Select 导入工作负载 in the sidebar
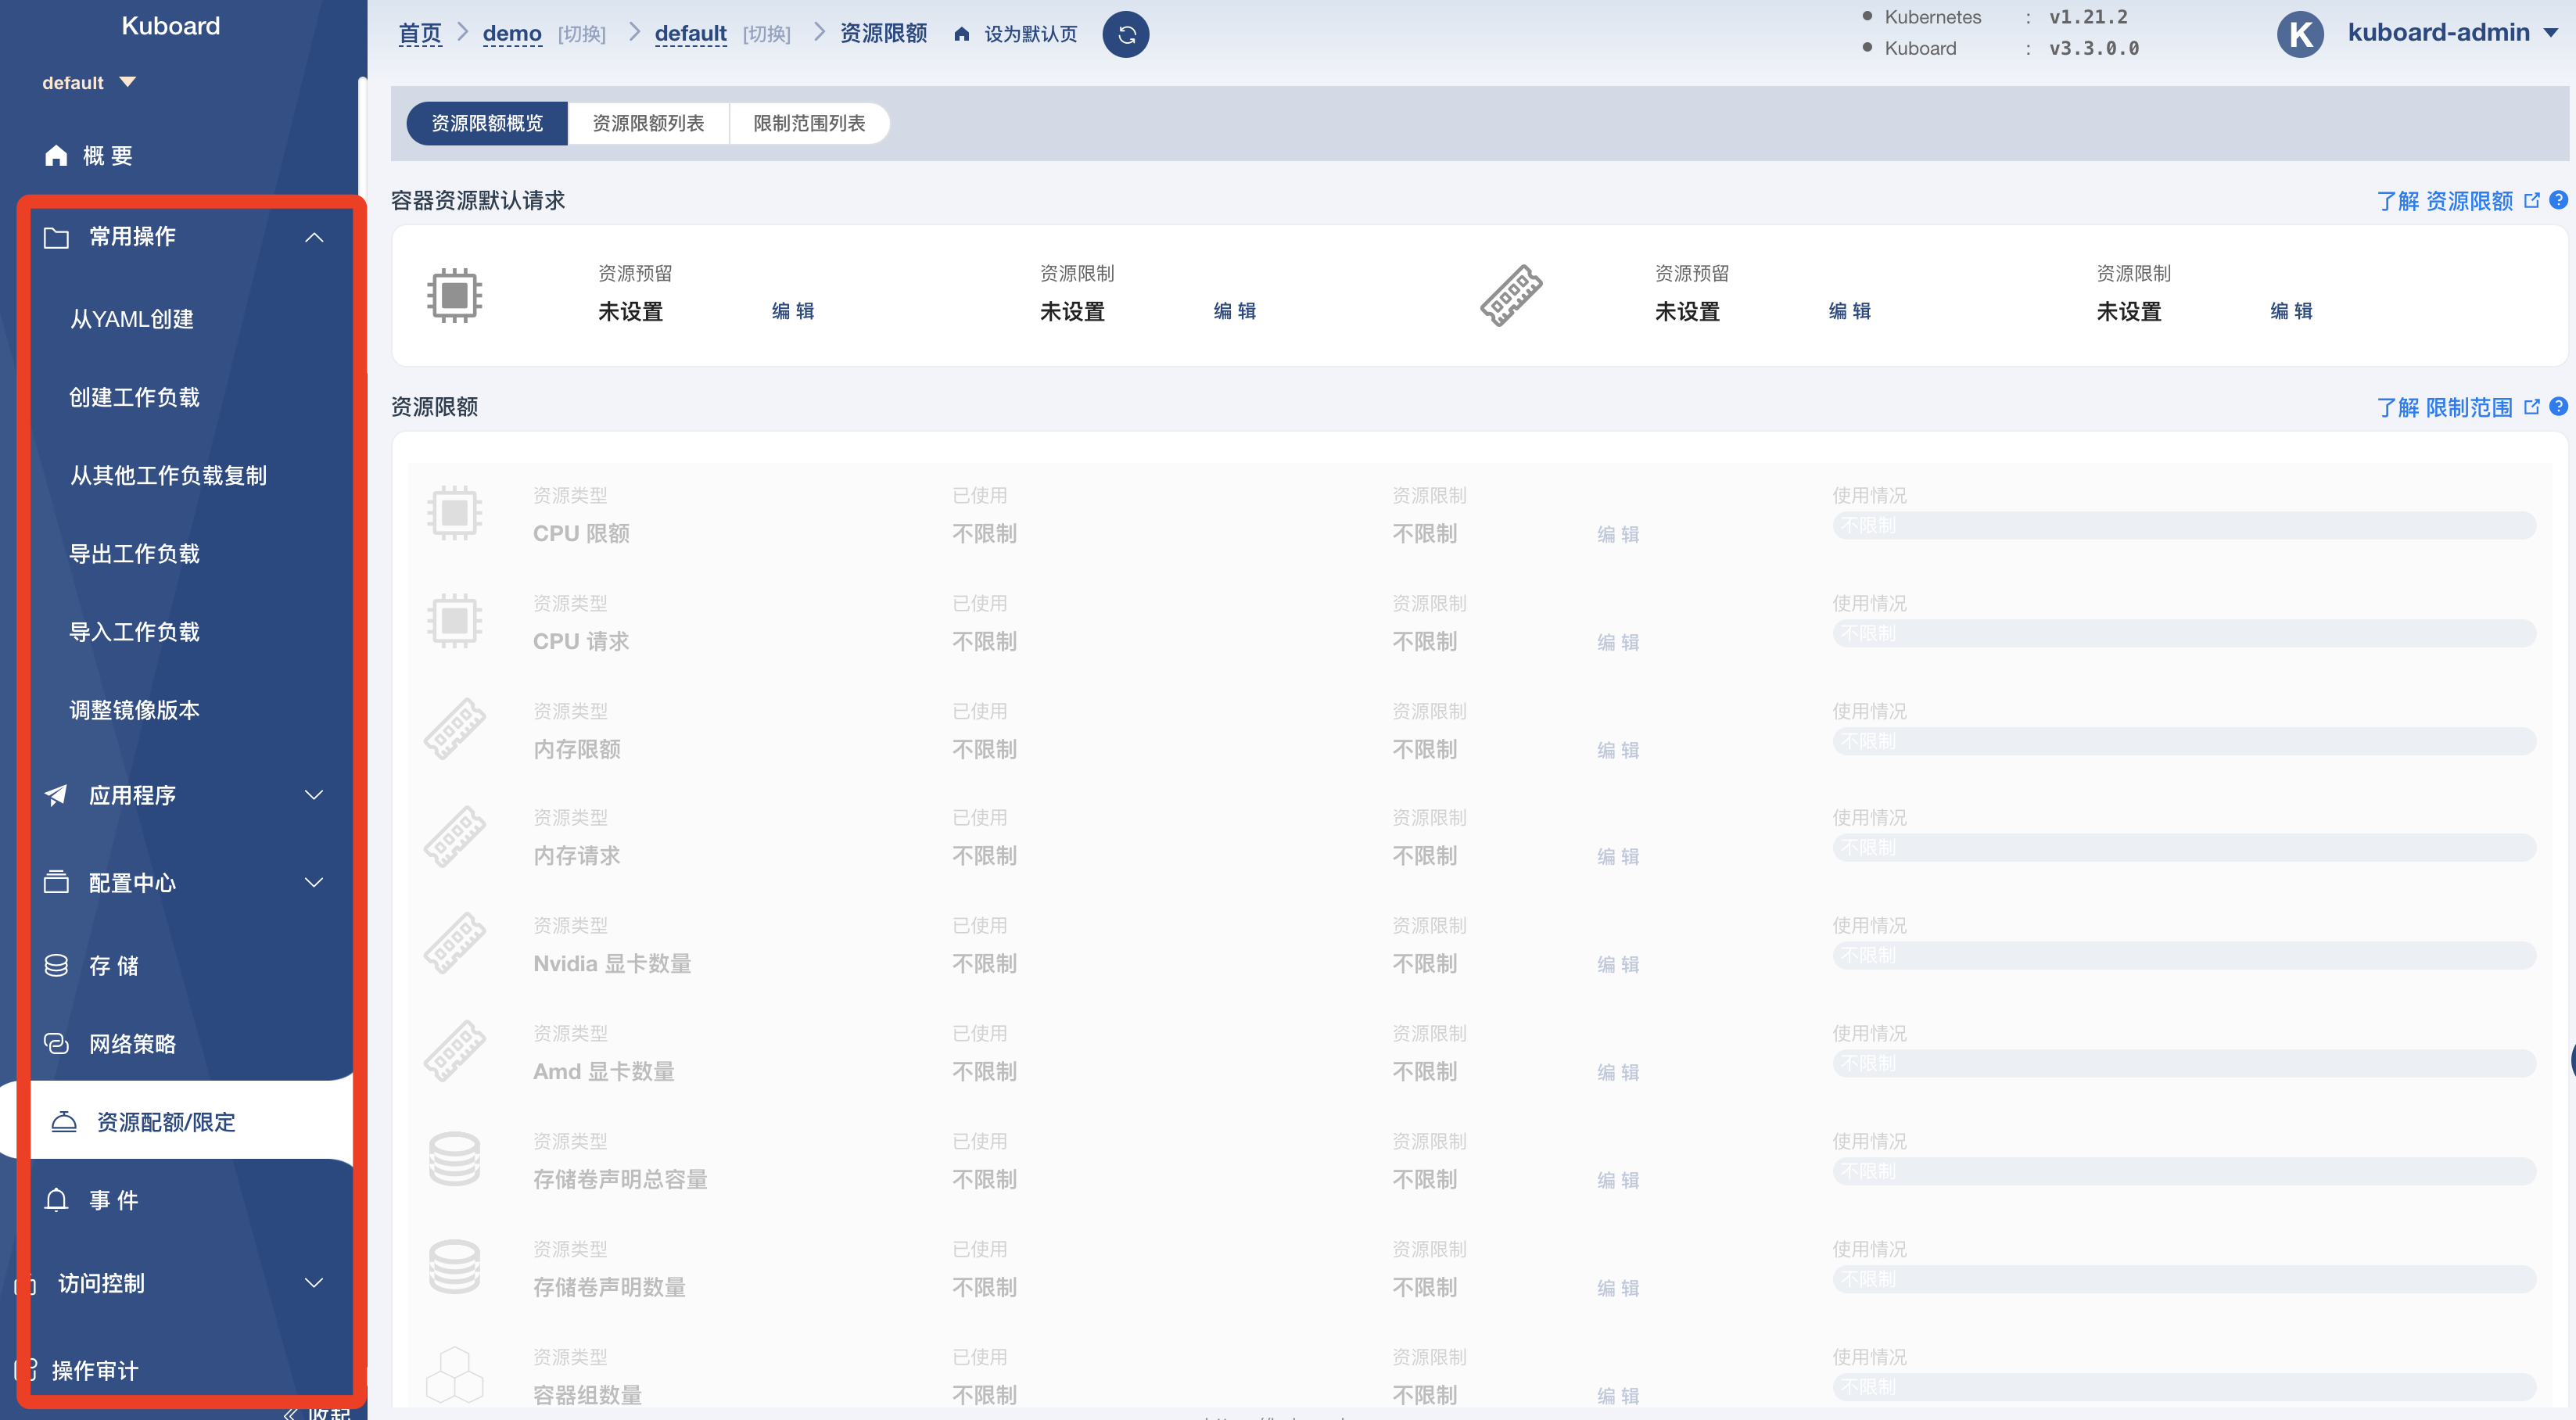Screen dimensions: 2576x1420 tap(134, 631)
